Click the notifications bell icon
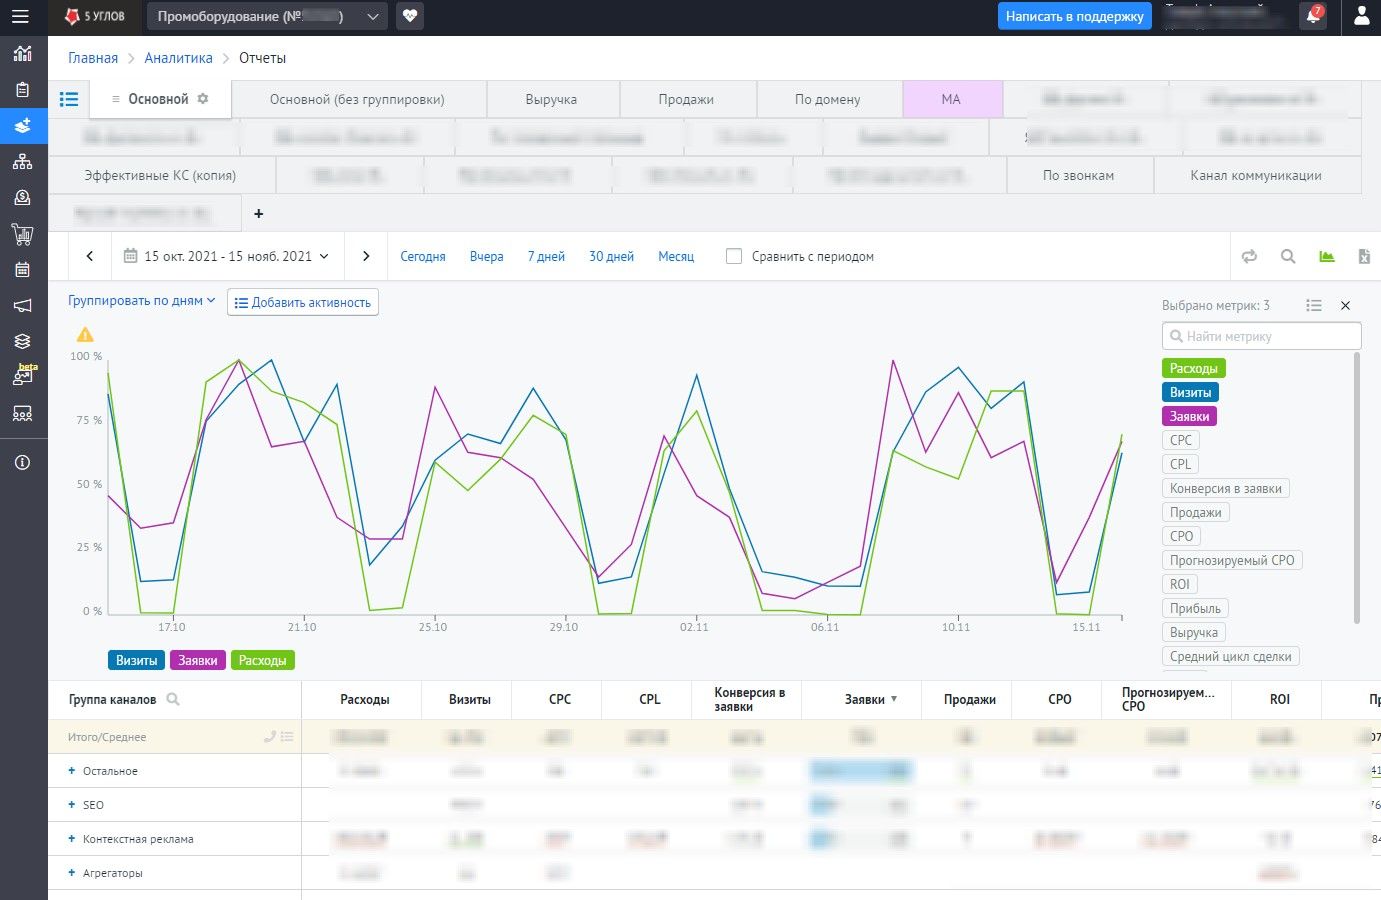This screenshot has height=900, width=1381. click(1312, 16)
